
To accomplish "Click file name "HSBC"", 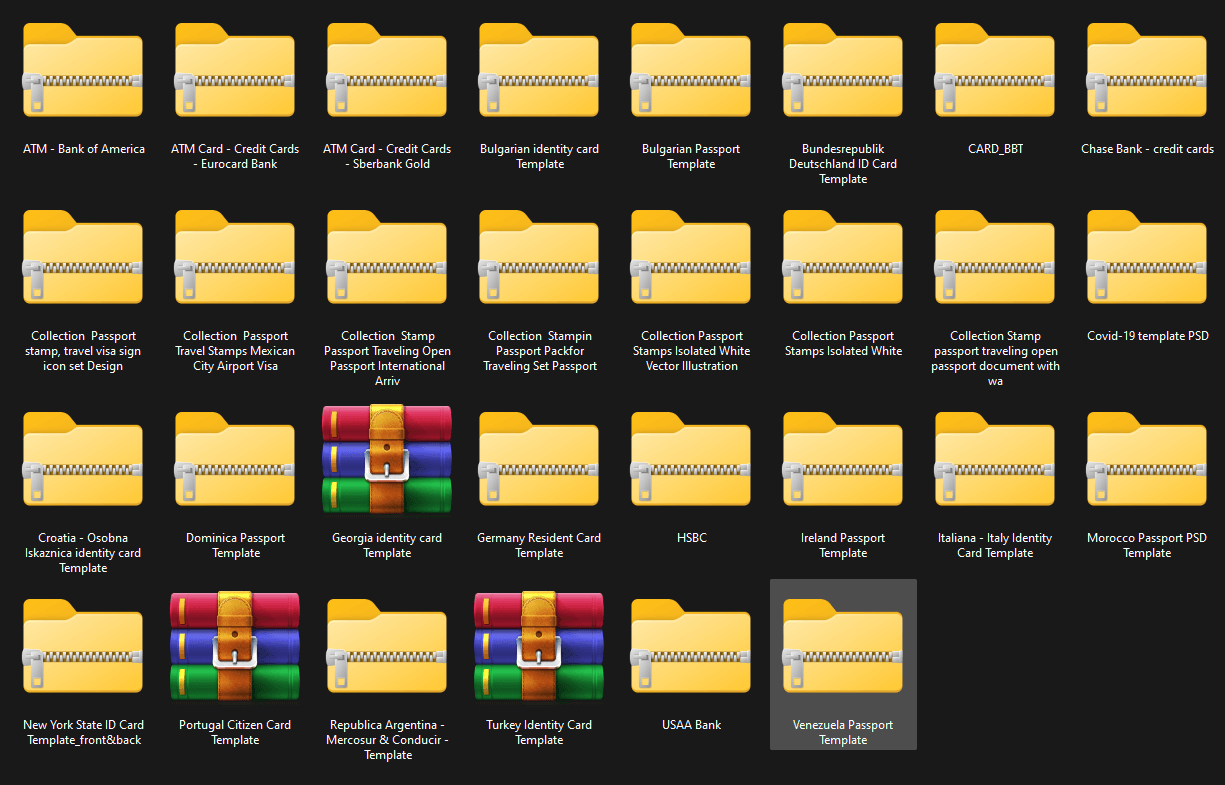I will (x=691, y=538).
